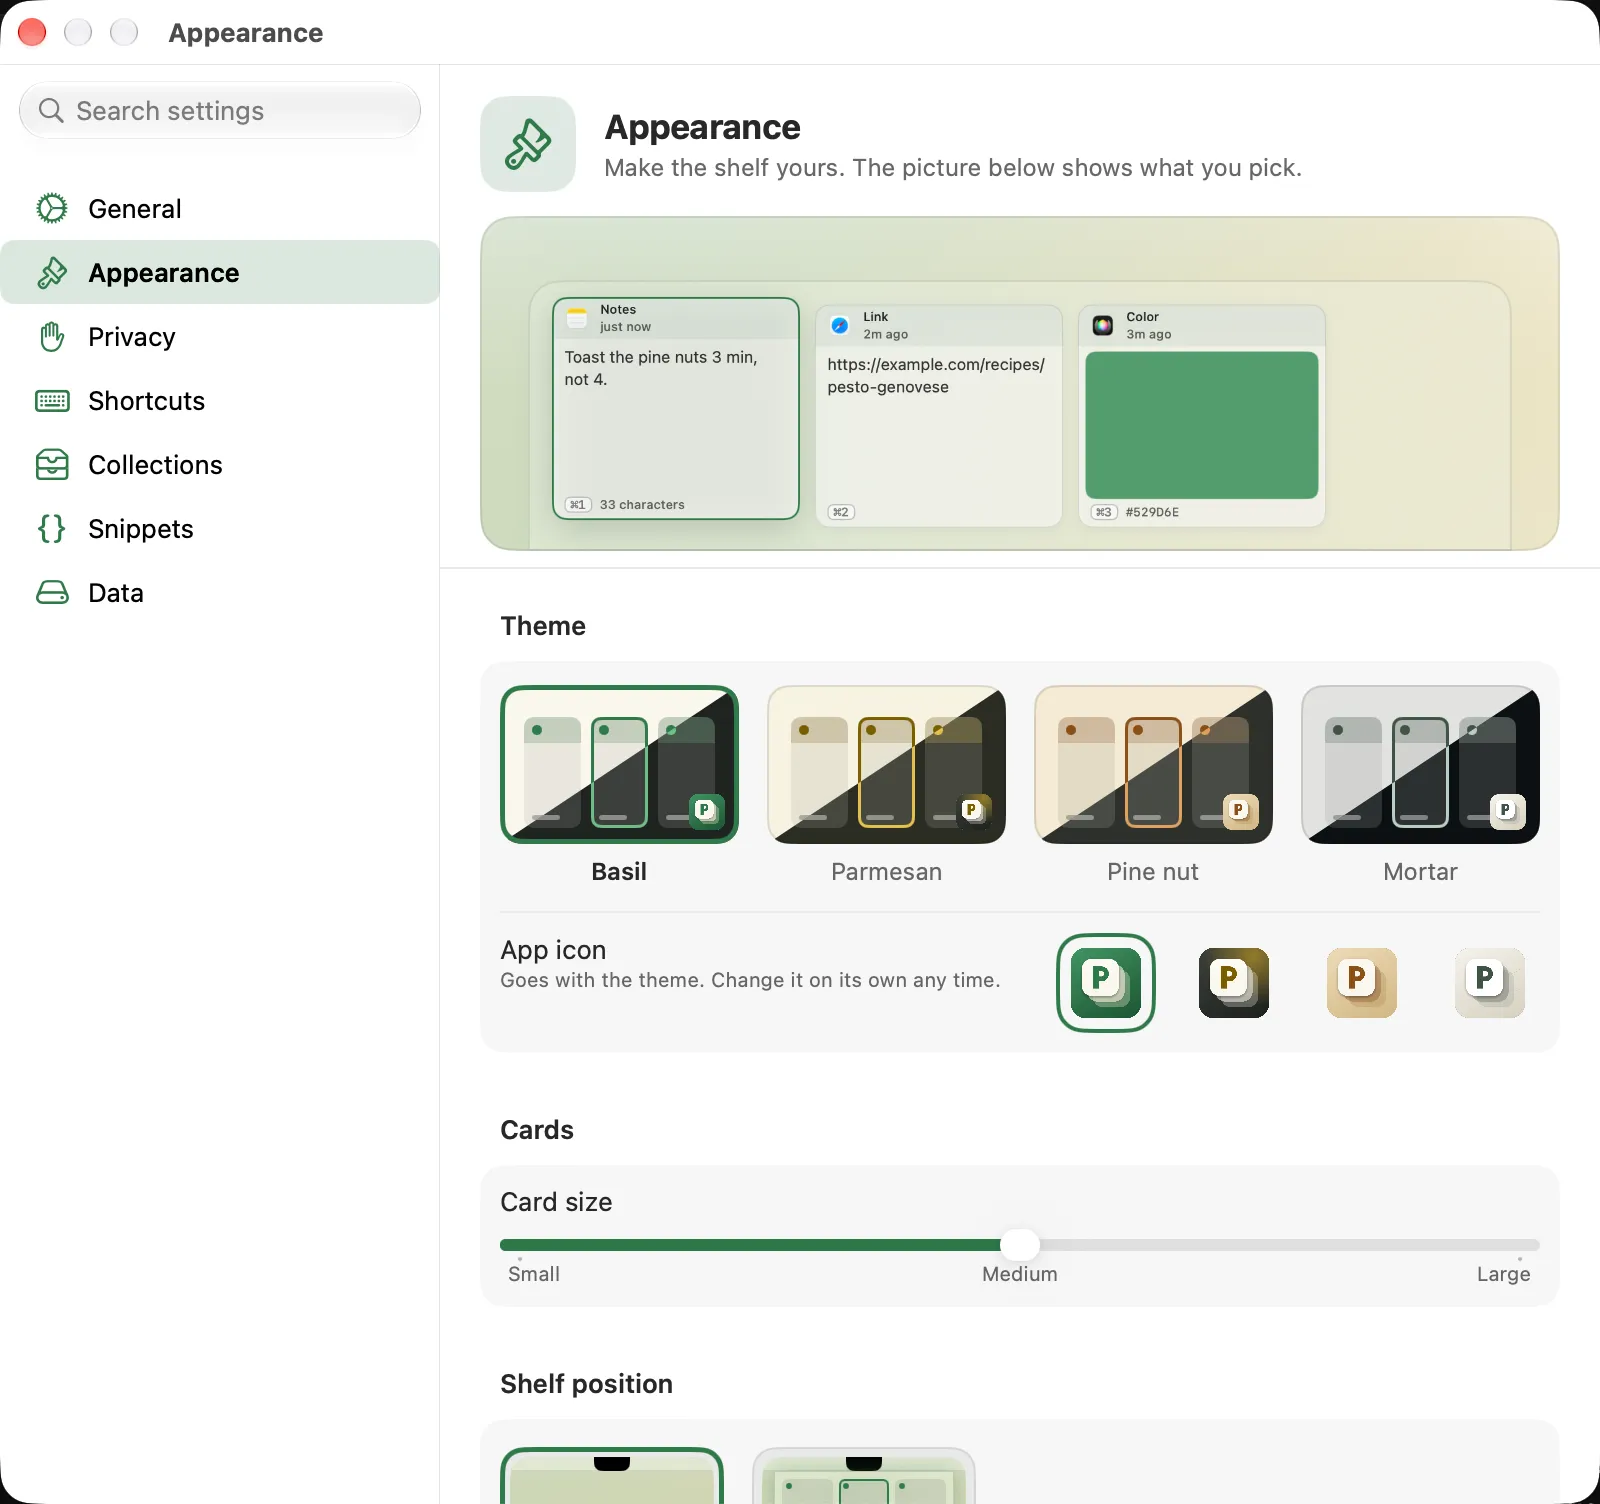This screenshot has width=1600, height=1504.
Task: Choose the green Basil app icon
Action: coord(1106,983)
